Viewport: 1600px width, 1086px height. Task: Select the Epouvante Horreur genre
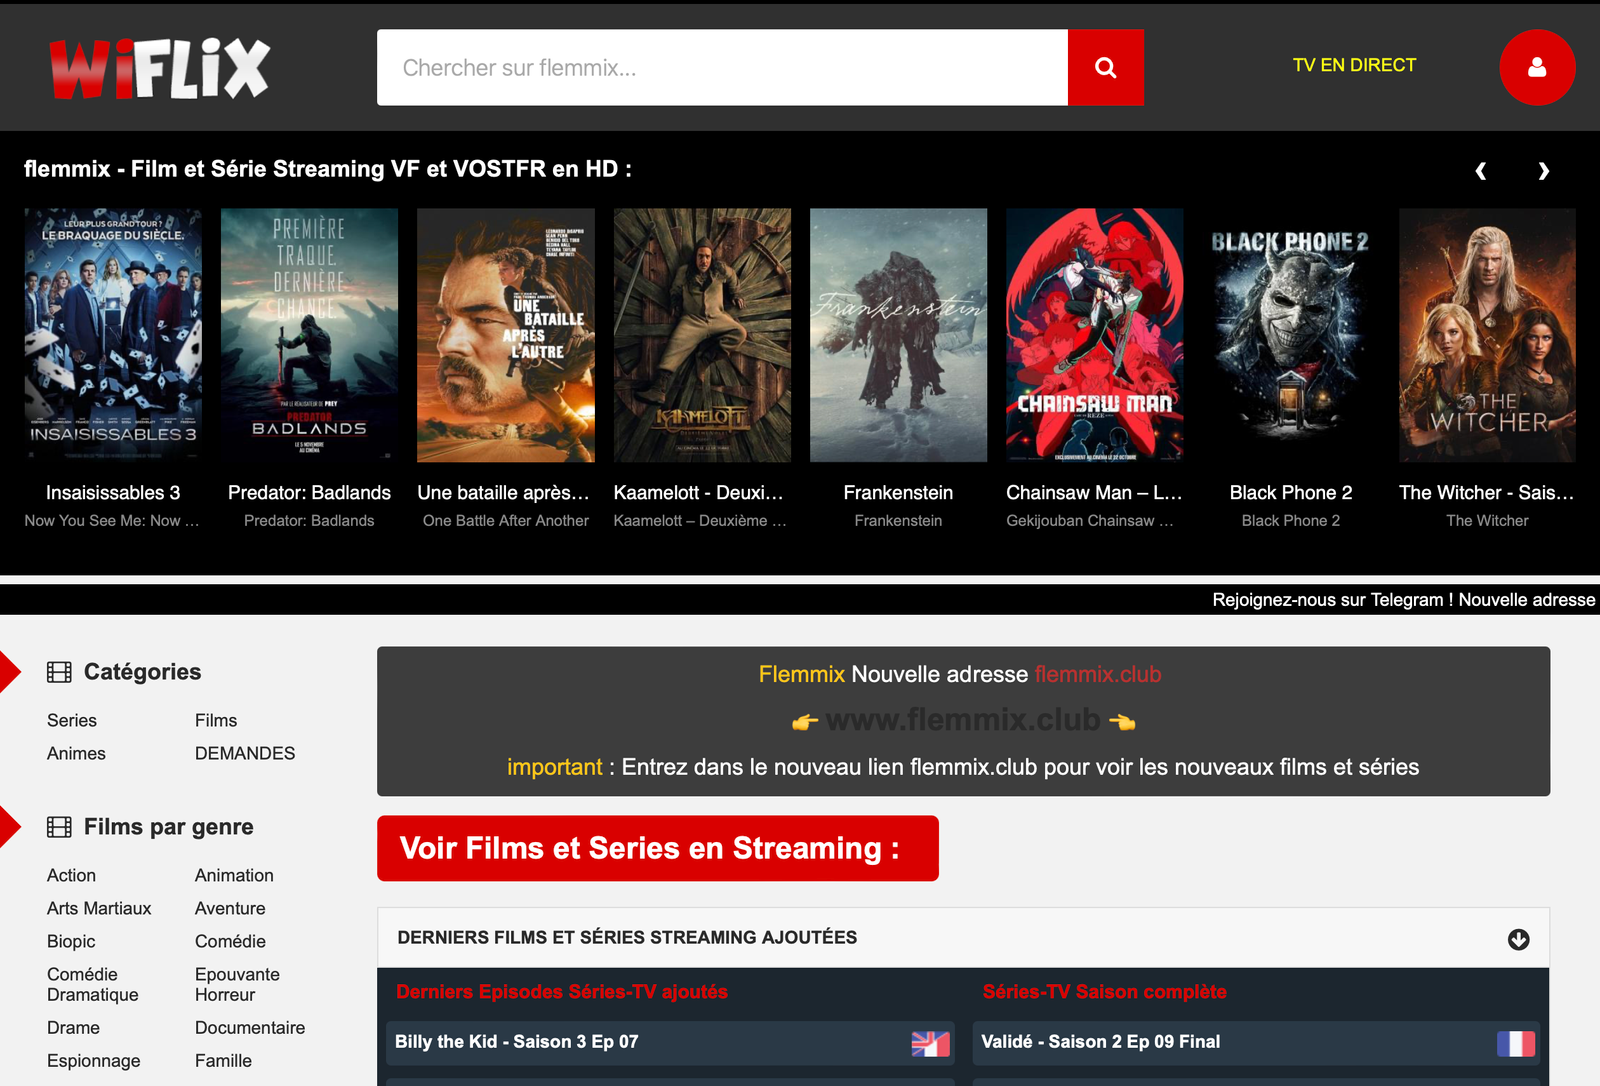[x=237, y=984]
